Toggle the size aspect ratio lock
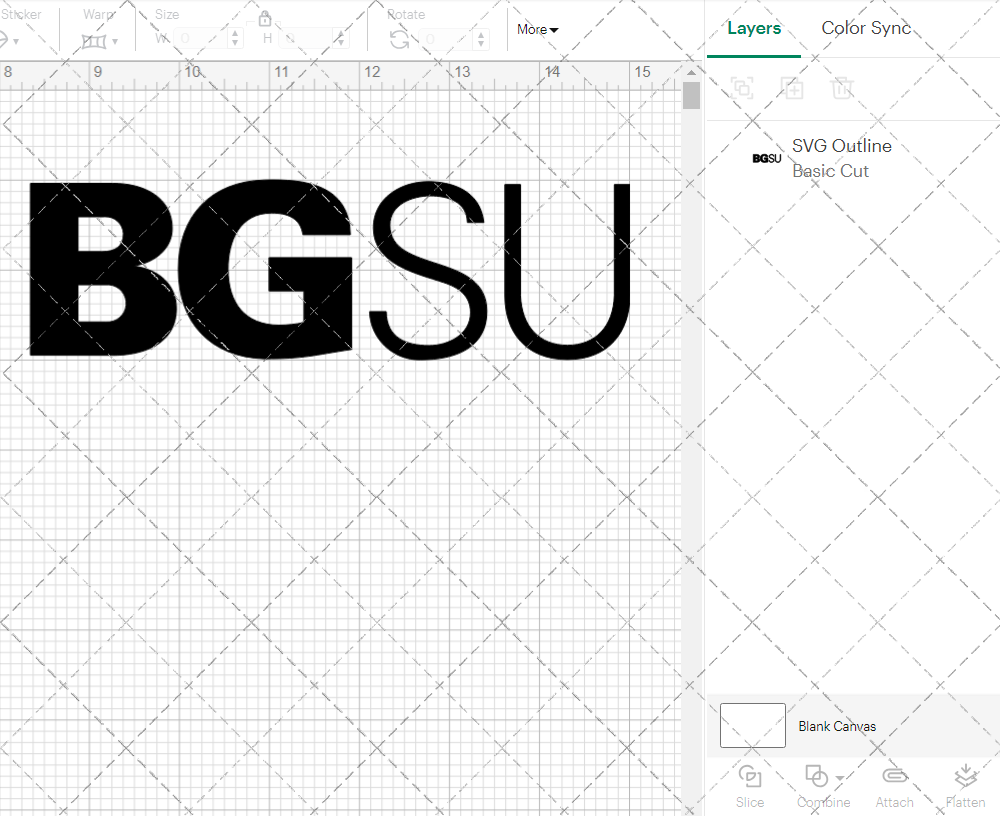 (265, 18)
